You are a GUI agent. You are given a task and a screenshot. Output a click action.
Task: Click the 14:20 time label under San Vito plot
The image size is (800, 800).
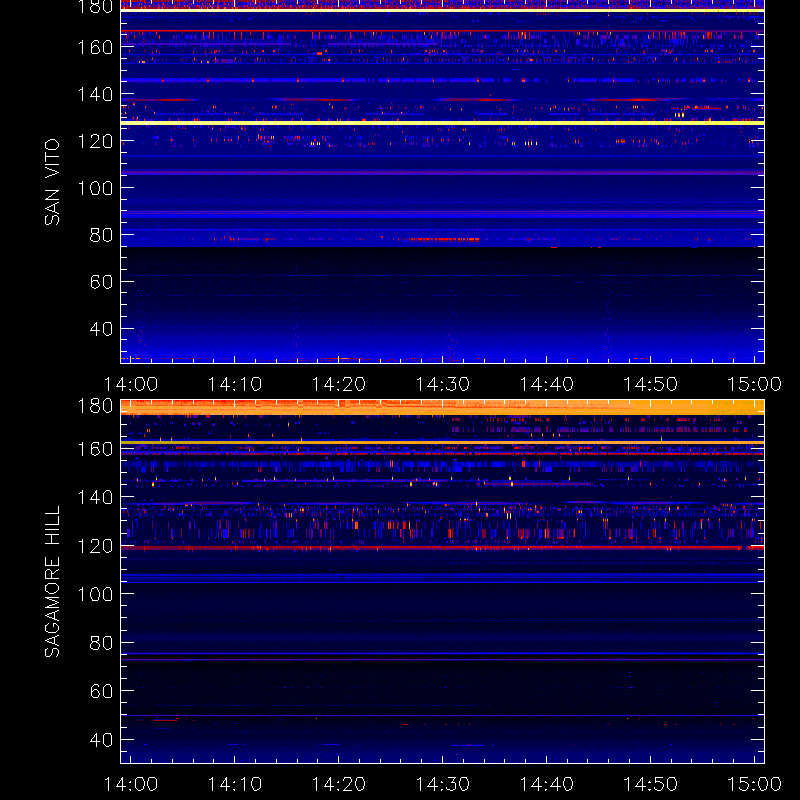point(339,384)
